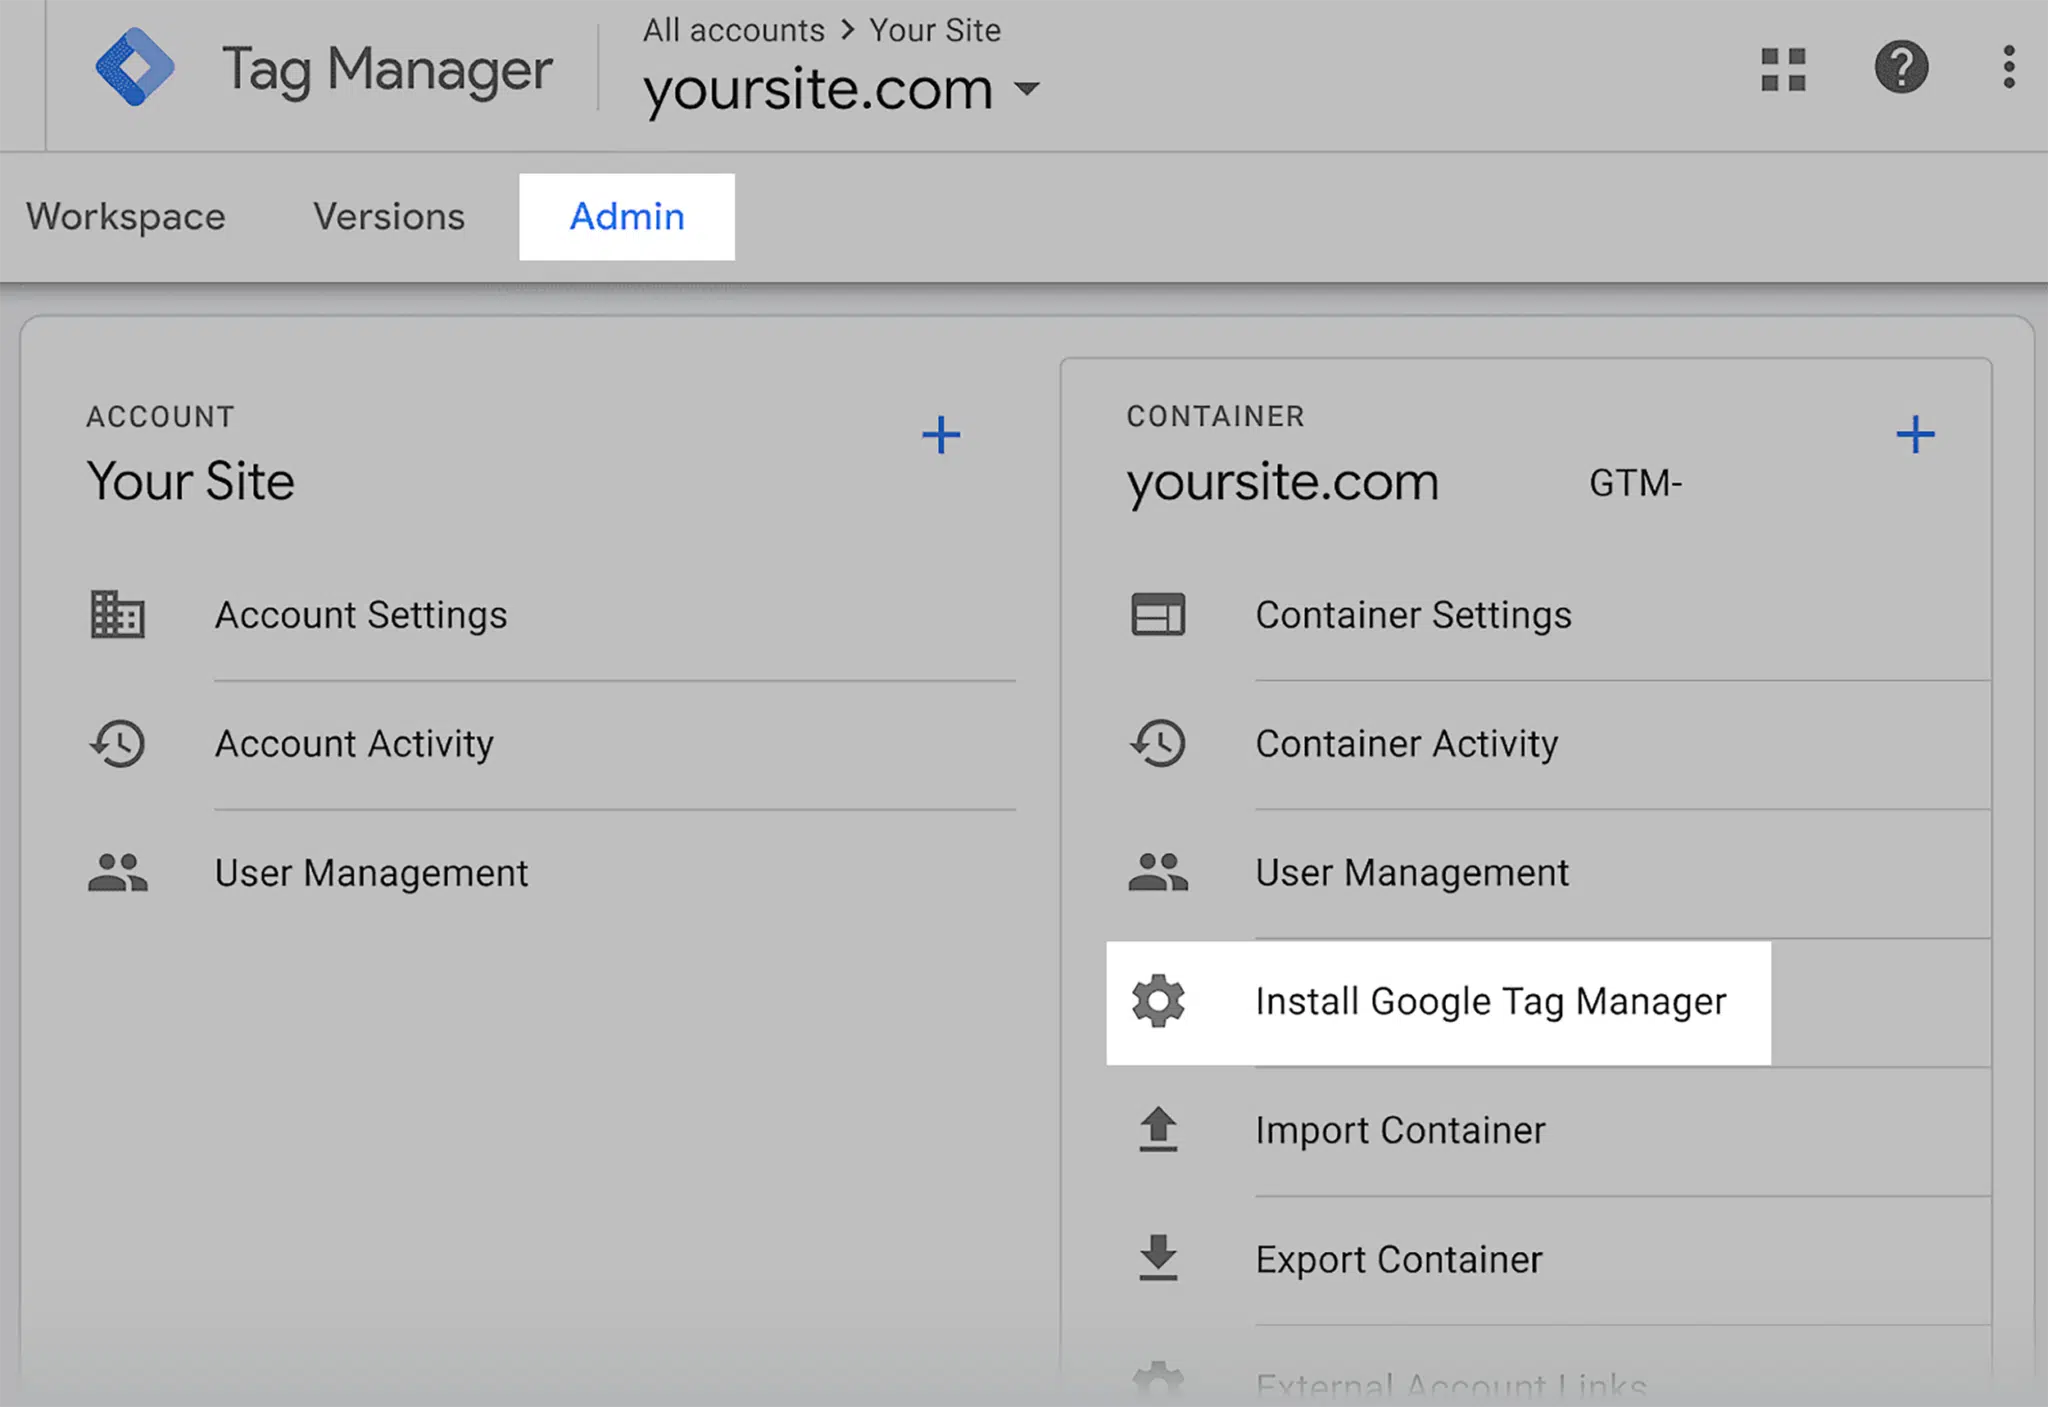Viewport: 2048px width, 1407px height.
Task: Open the help question mark icon
Action: 1901,68
